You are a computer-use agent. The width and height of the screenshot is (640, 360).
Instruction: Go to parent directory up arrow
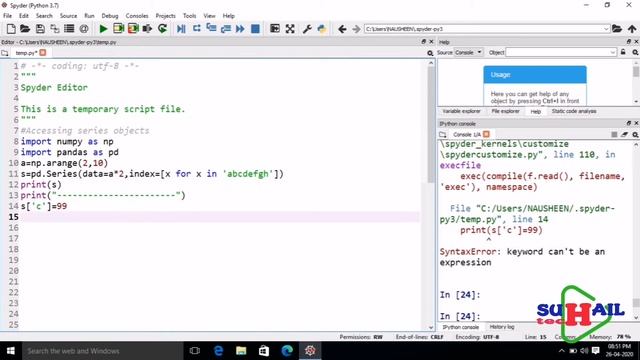[x=632, y=29]
